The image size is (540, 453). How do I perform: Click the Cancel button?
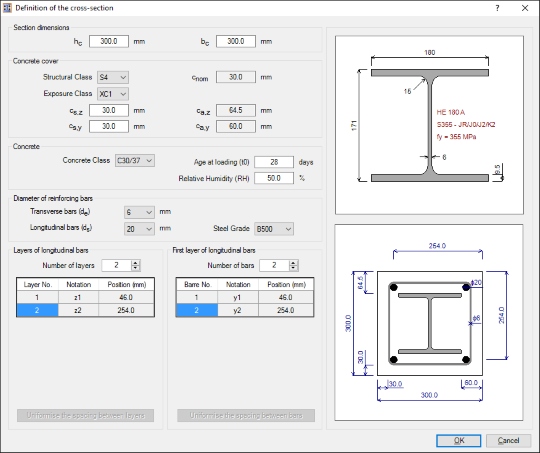coord(508,441)
